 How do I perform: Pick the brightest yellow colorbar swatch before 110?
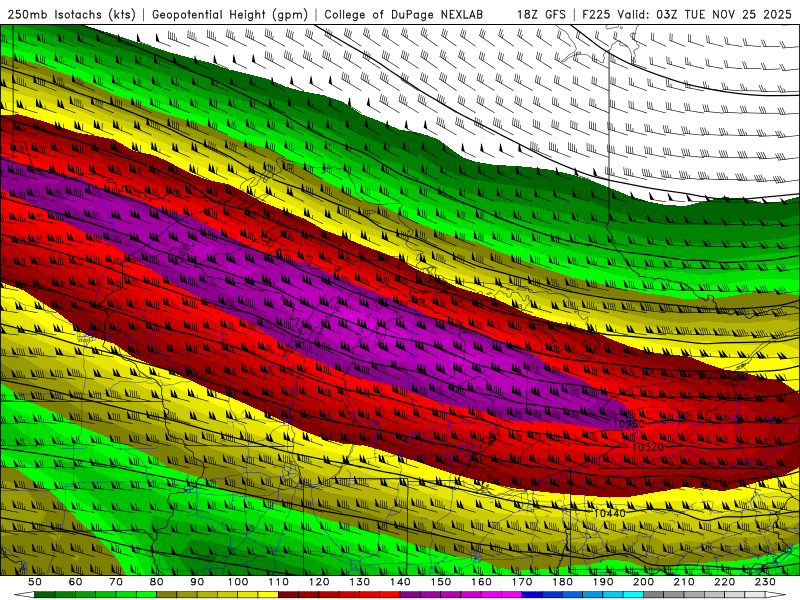click(x=268, y=594)
